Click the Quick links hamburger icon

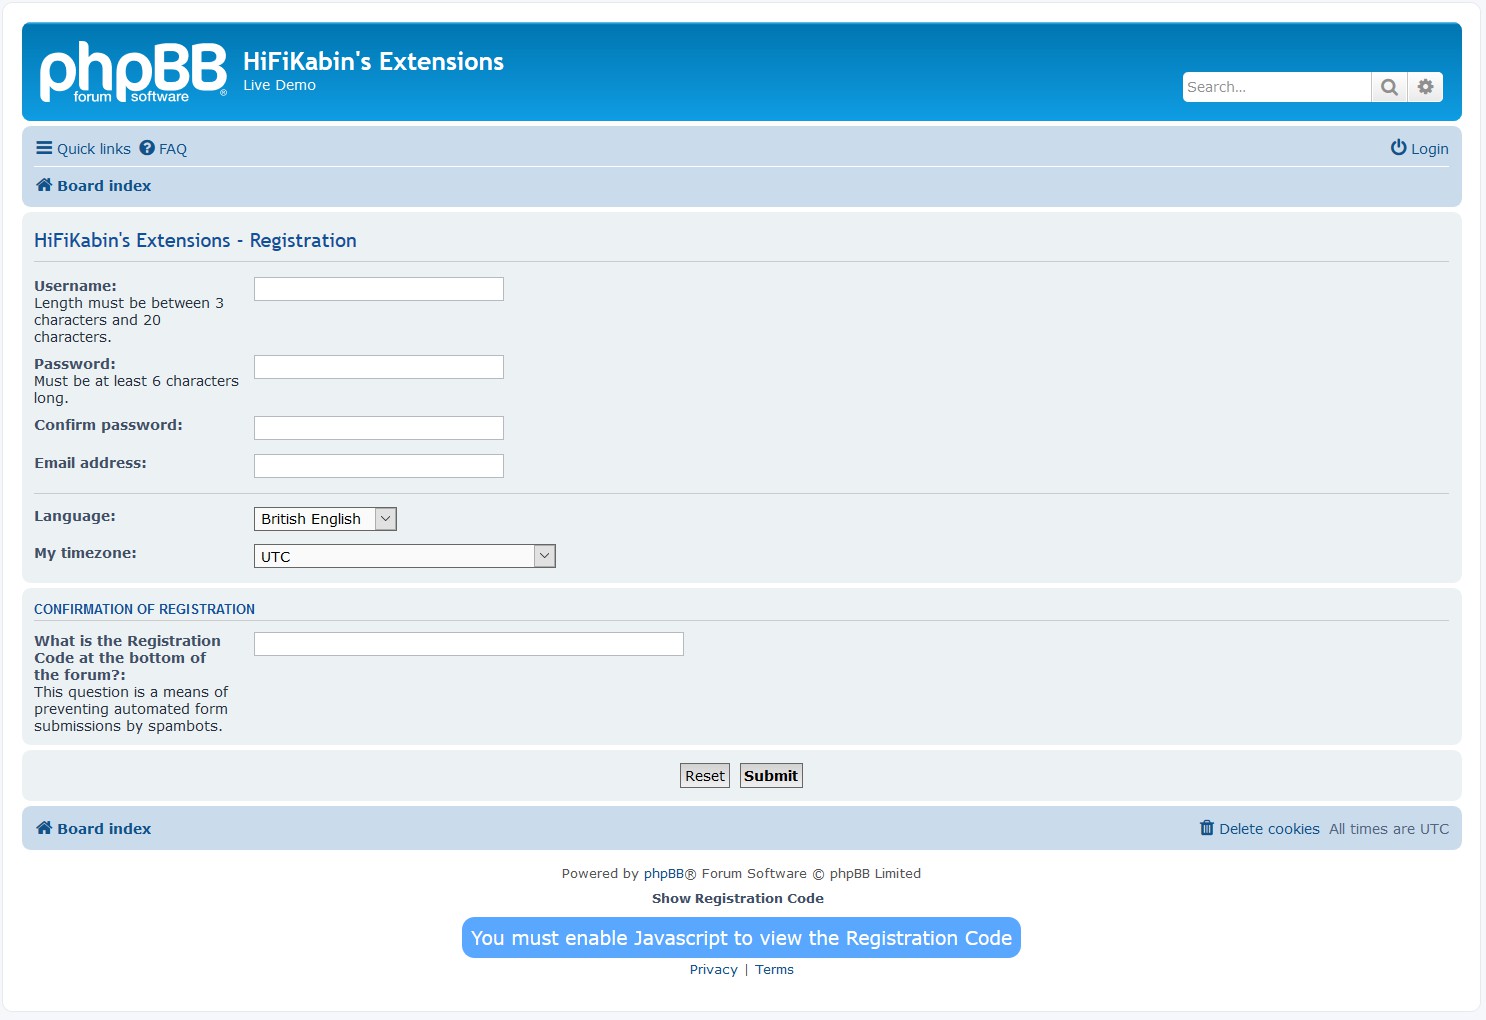click(x=44, y=148)
